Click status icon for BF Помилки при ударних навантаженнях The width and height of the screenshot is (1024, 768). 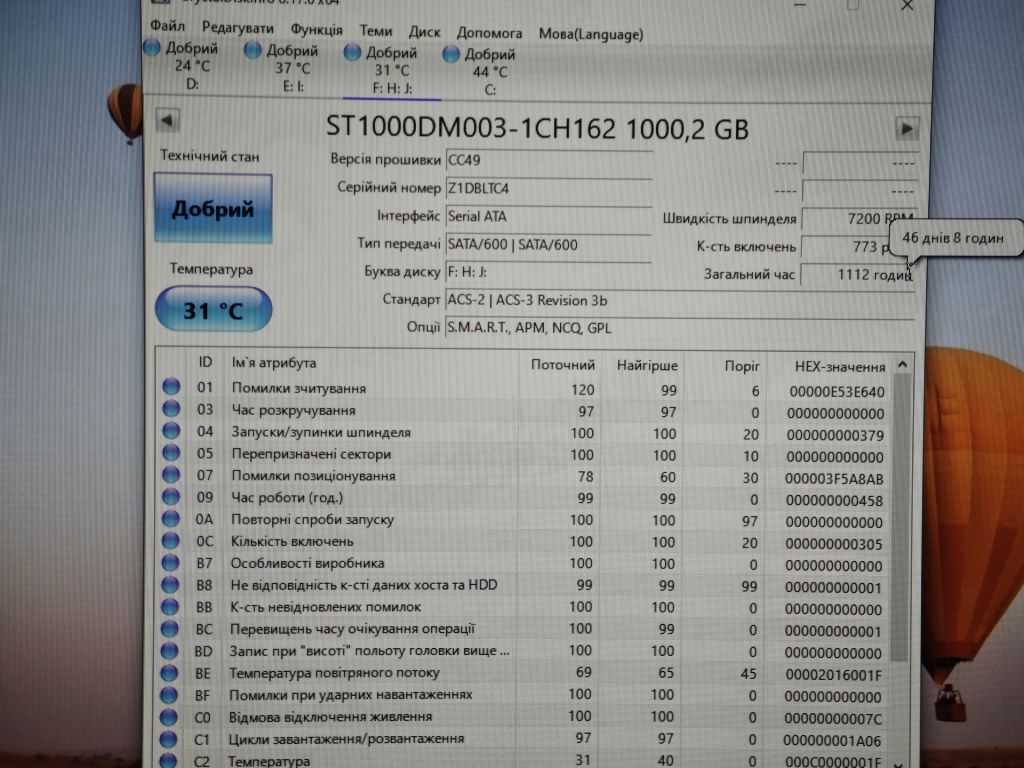[x=169, y=695]
